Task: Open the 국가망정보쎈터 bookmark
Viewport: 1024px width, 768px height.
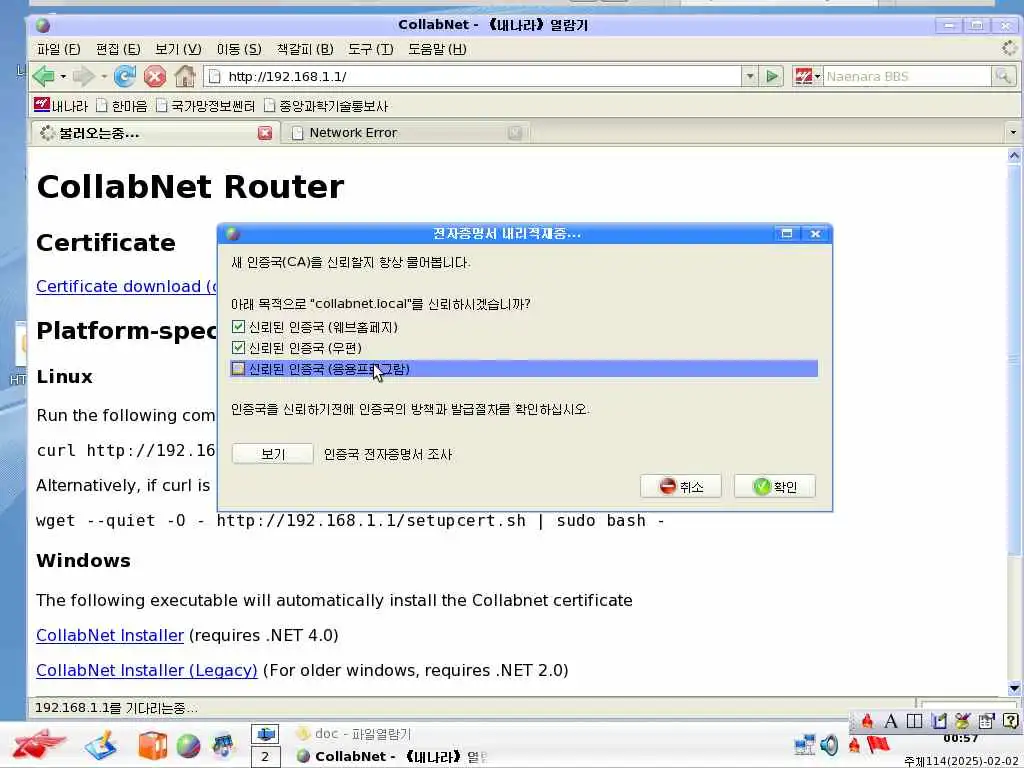Action: coord(205,105)
